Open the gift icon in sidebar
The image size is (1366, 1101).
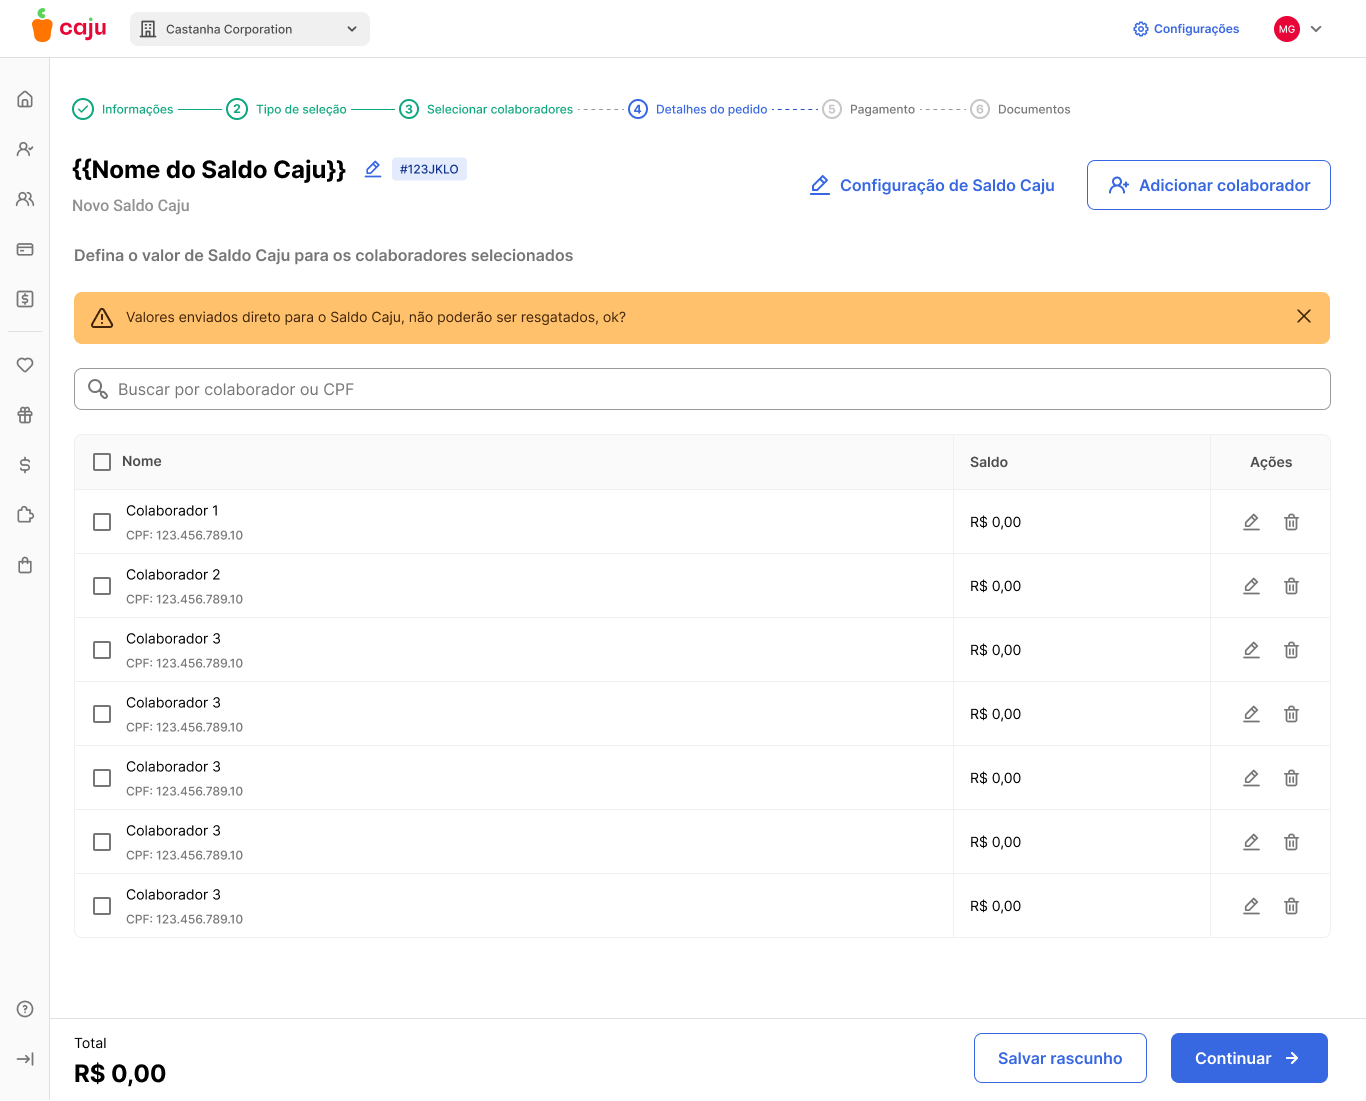[x=25, y=415]
